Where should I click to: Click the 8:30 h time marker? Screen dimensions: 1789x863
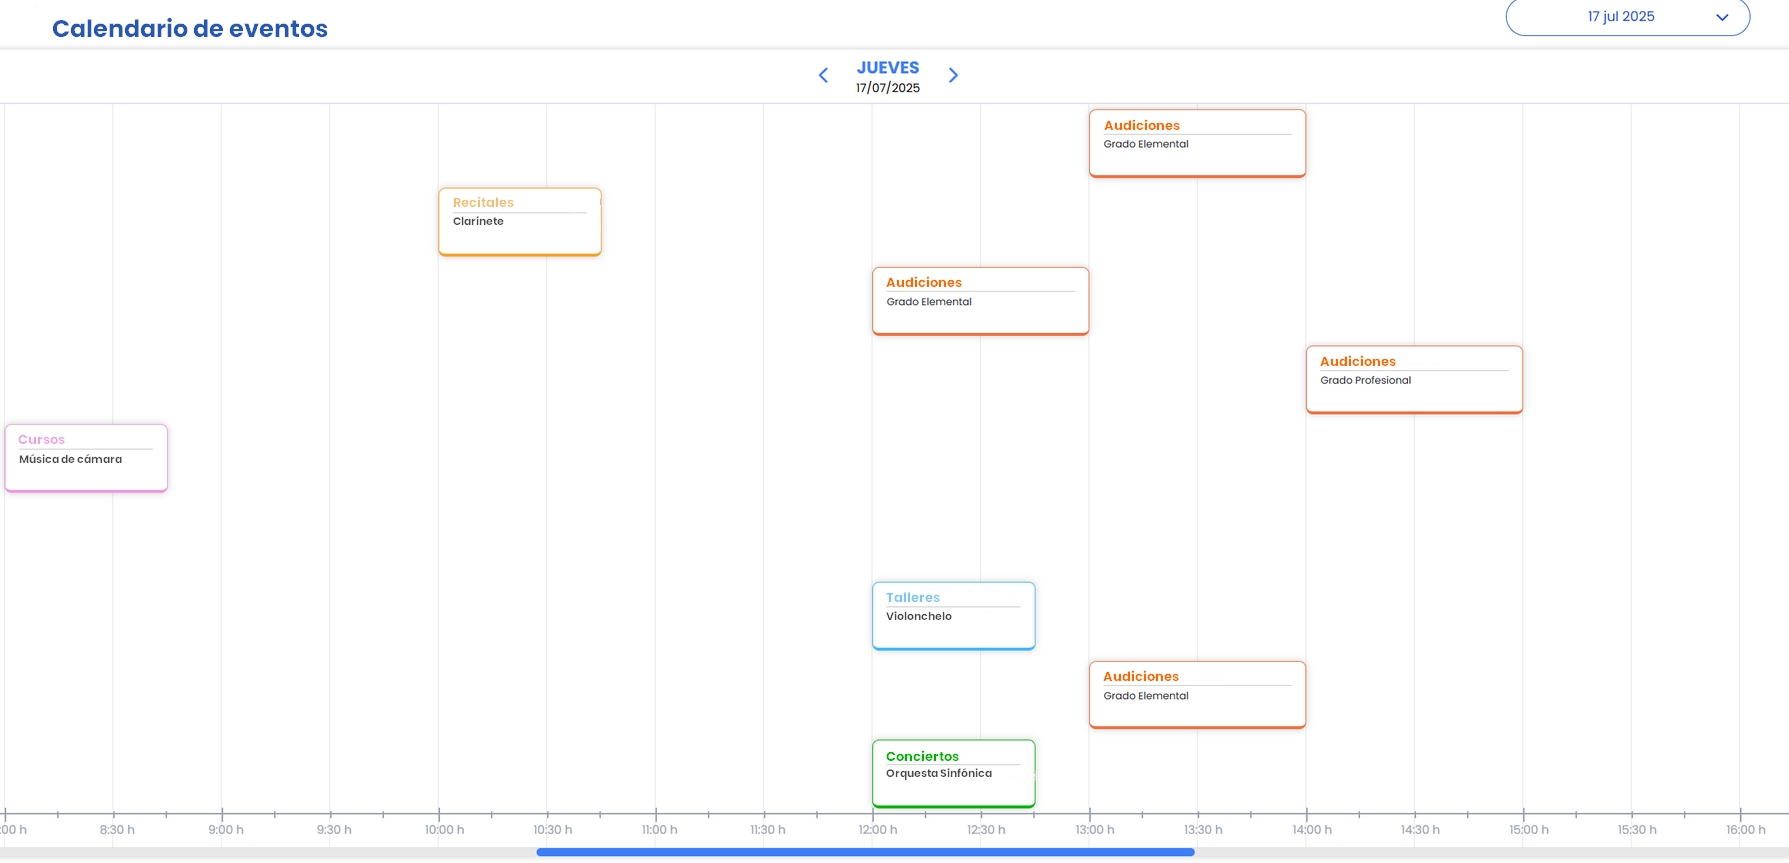tap(117, 830)
